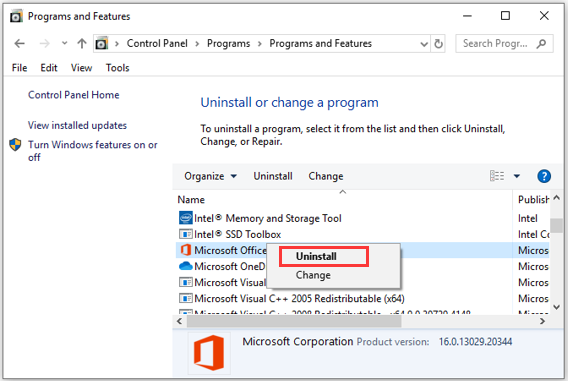This screenshot has width=568, height=381.
Task: Click Programs and Features breadcrumb segment
Action: [x=321, y=43]
